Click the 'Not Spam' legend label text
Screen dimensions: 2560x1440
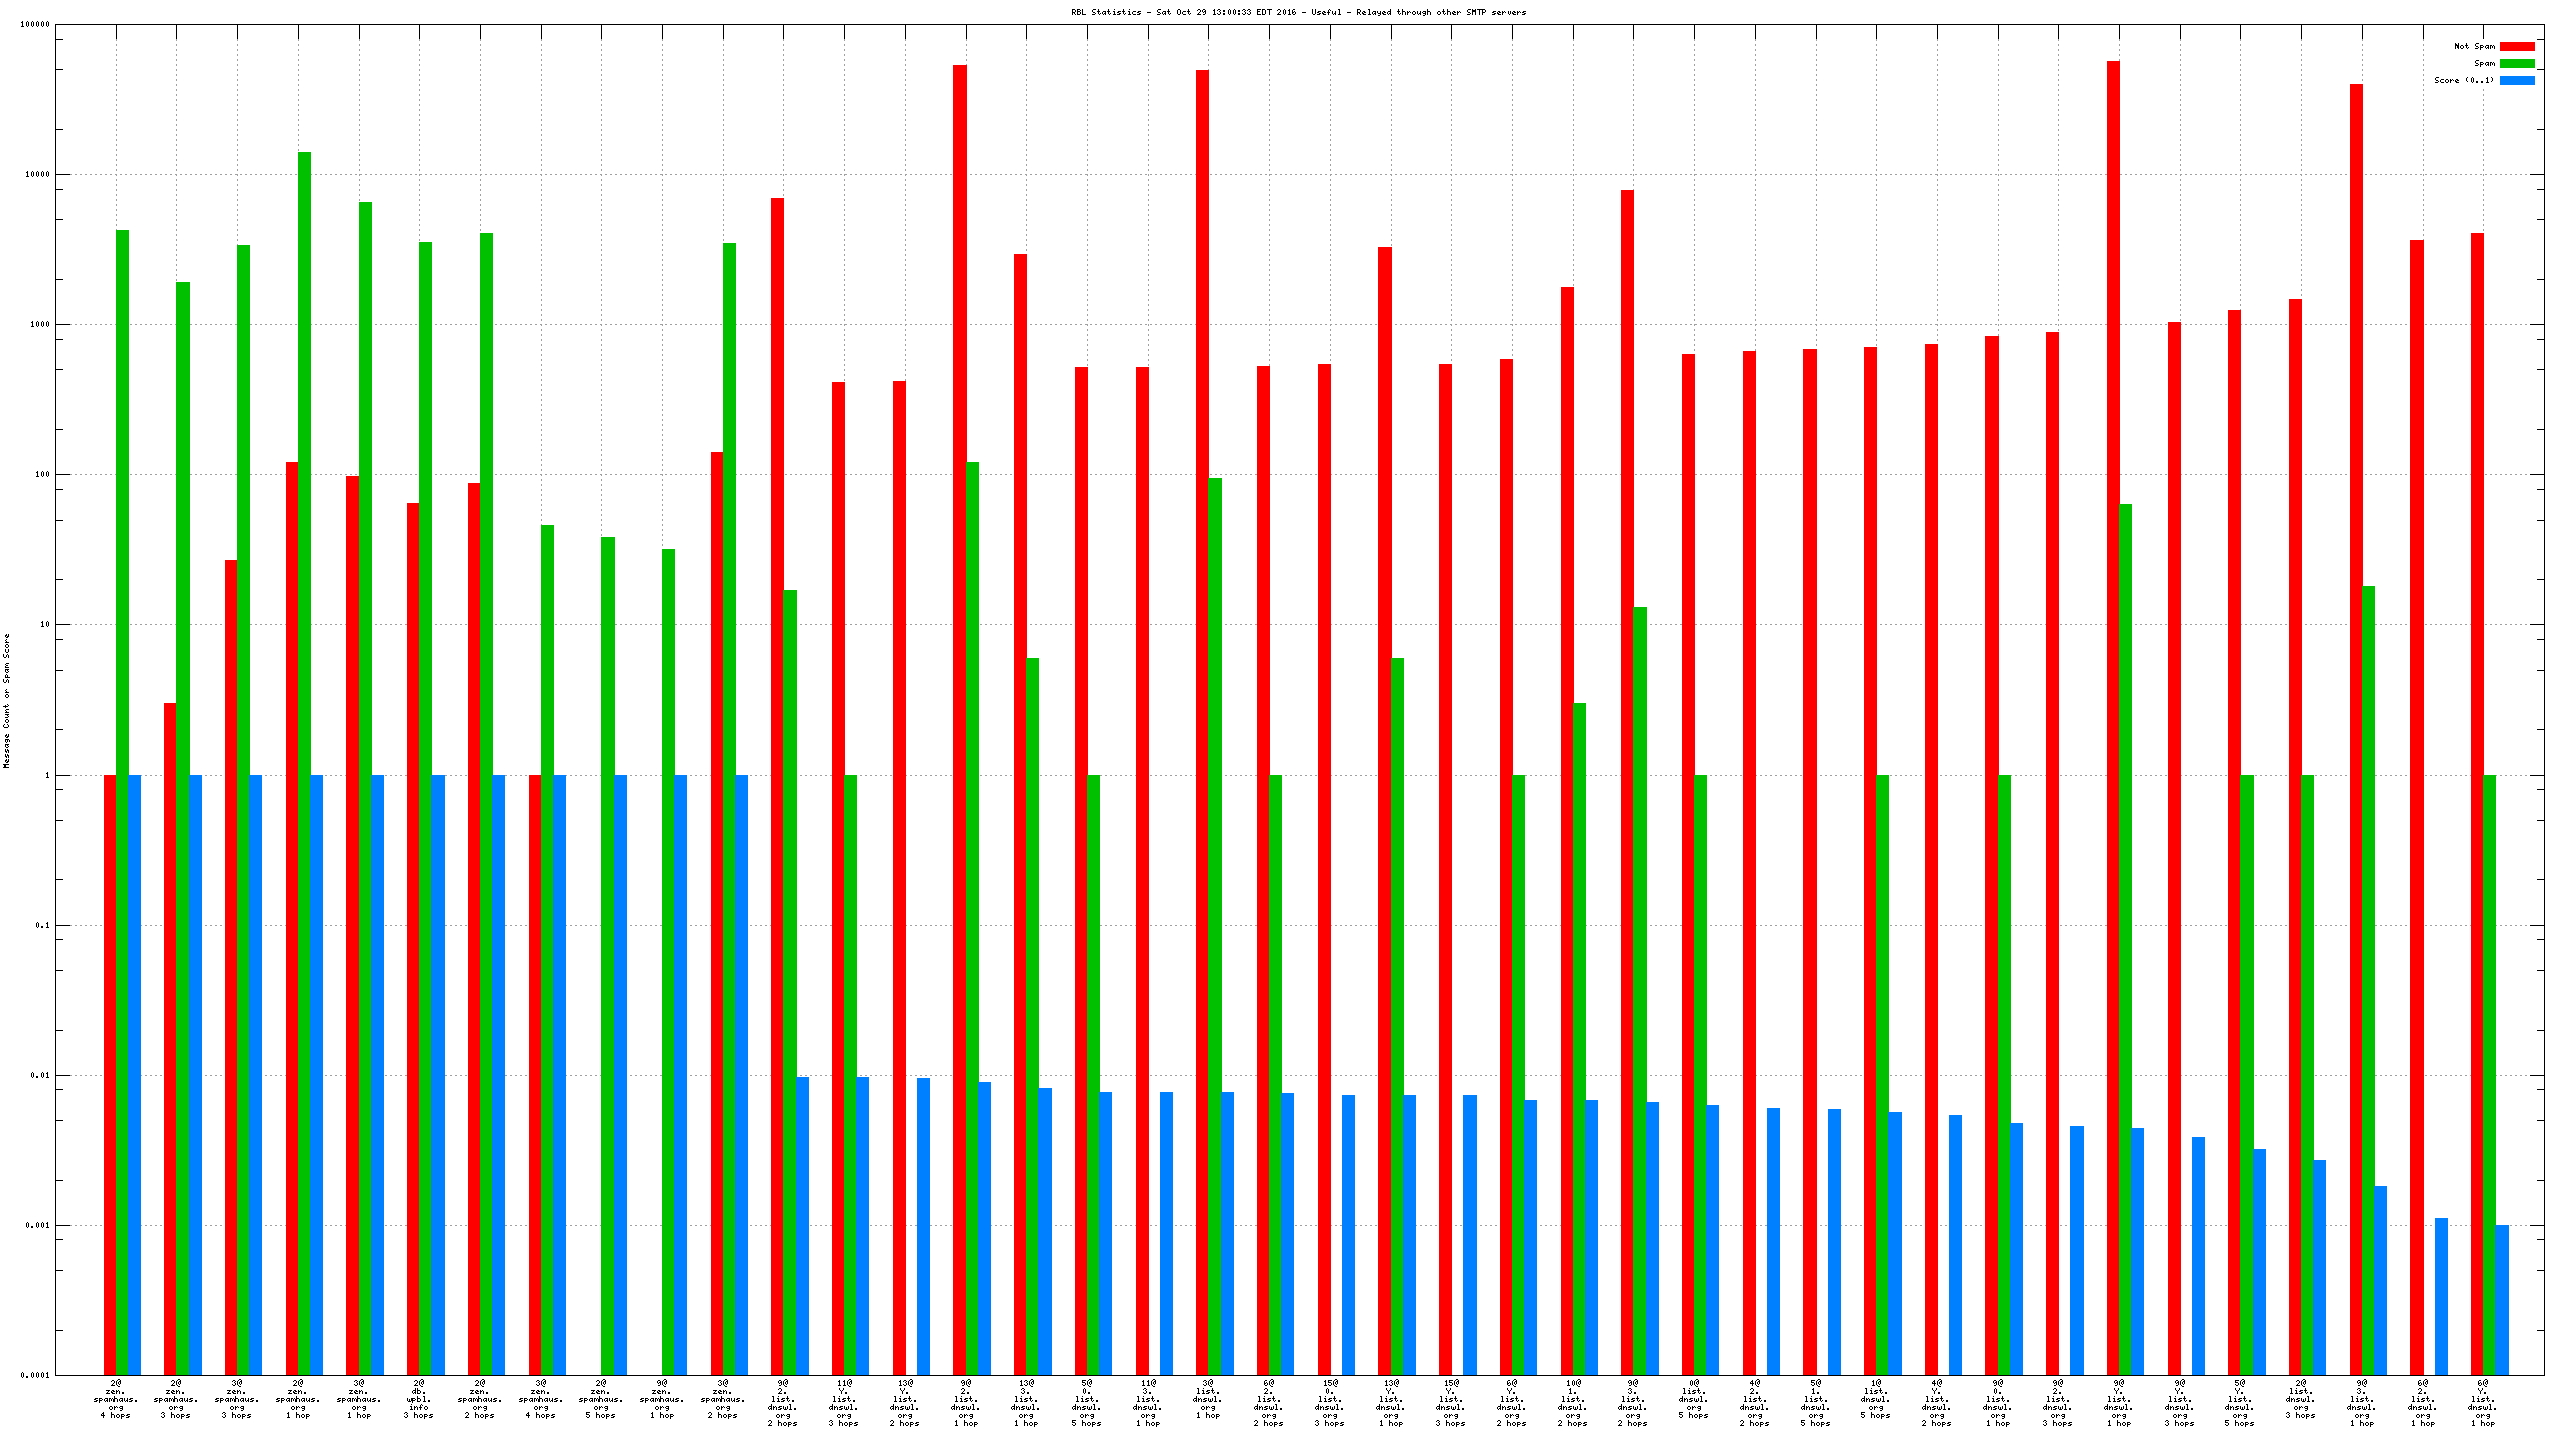pyautogui.click(x=2474, y=46)
